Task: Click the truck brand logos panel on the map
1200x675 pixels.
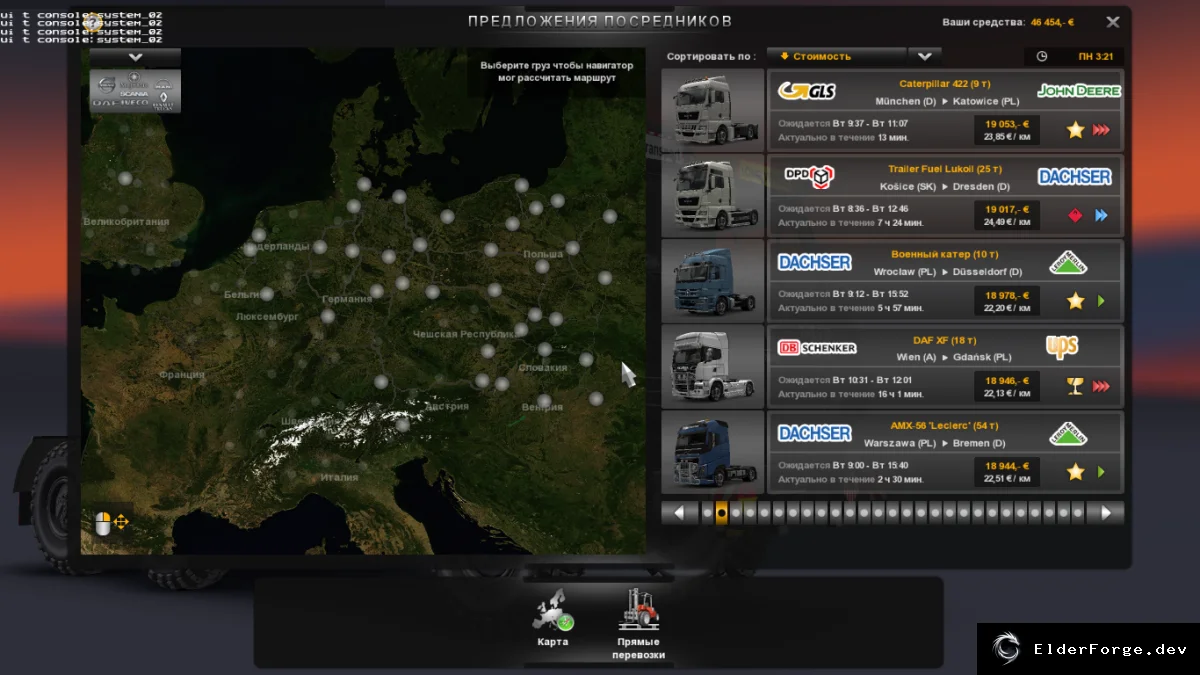Action: (x=136, y=90)
